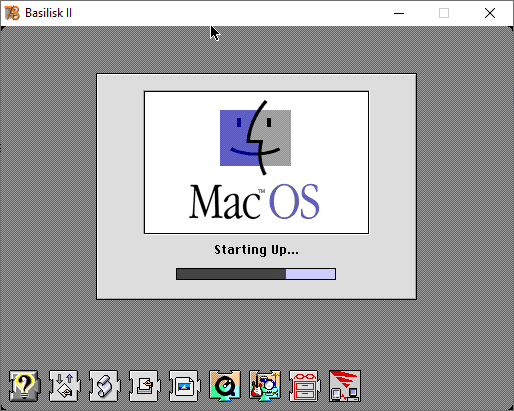Click the Basilisk II app icon in title bar
Viewport: 514px width, 411px height.
tap(12, 13)
